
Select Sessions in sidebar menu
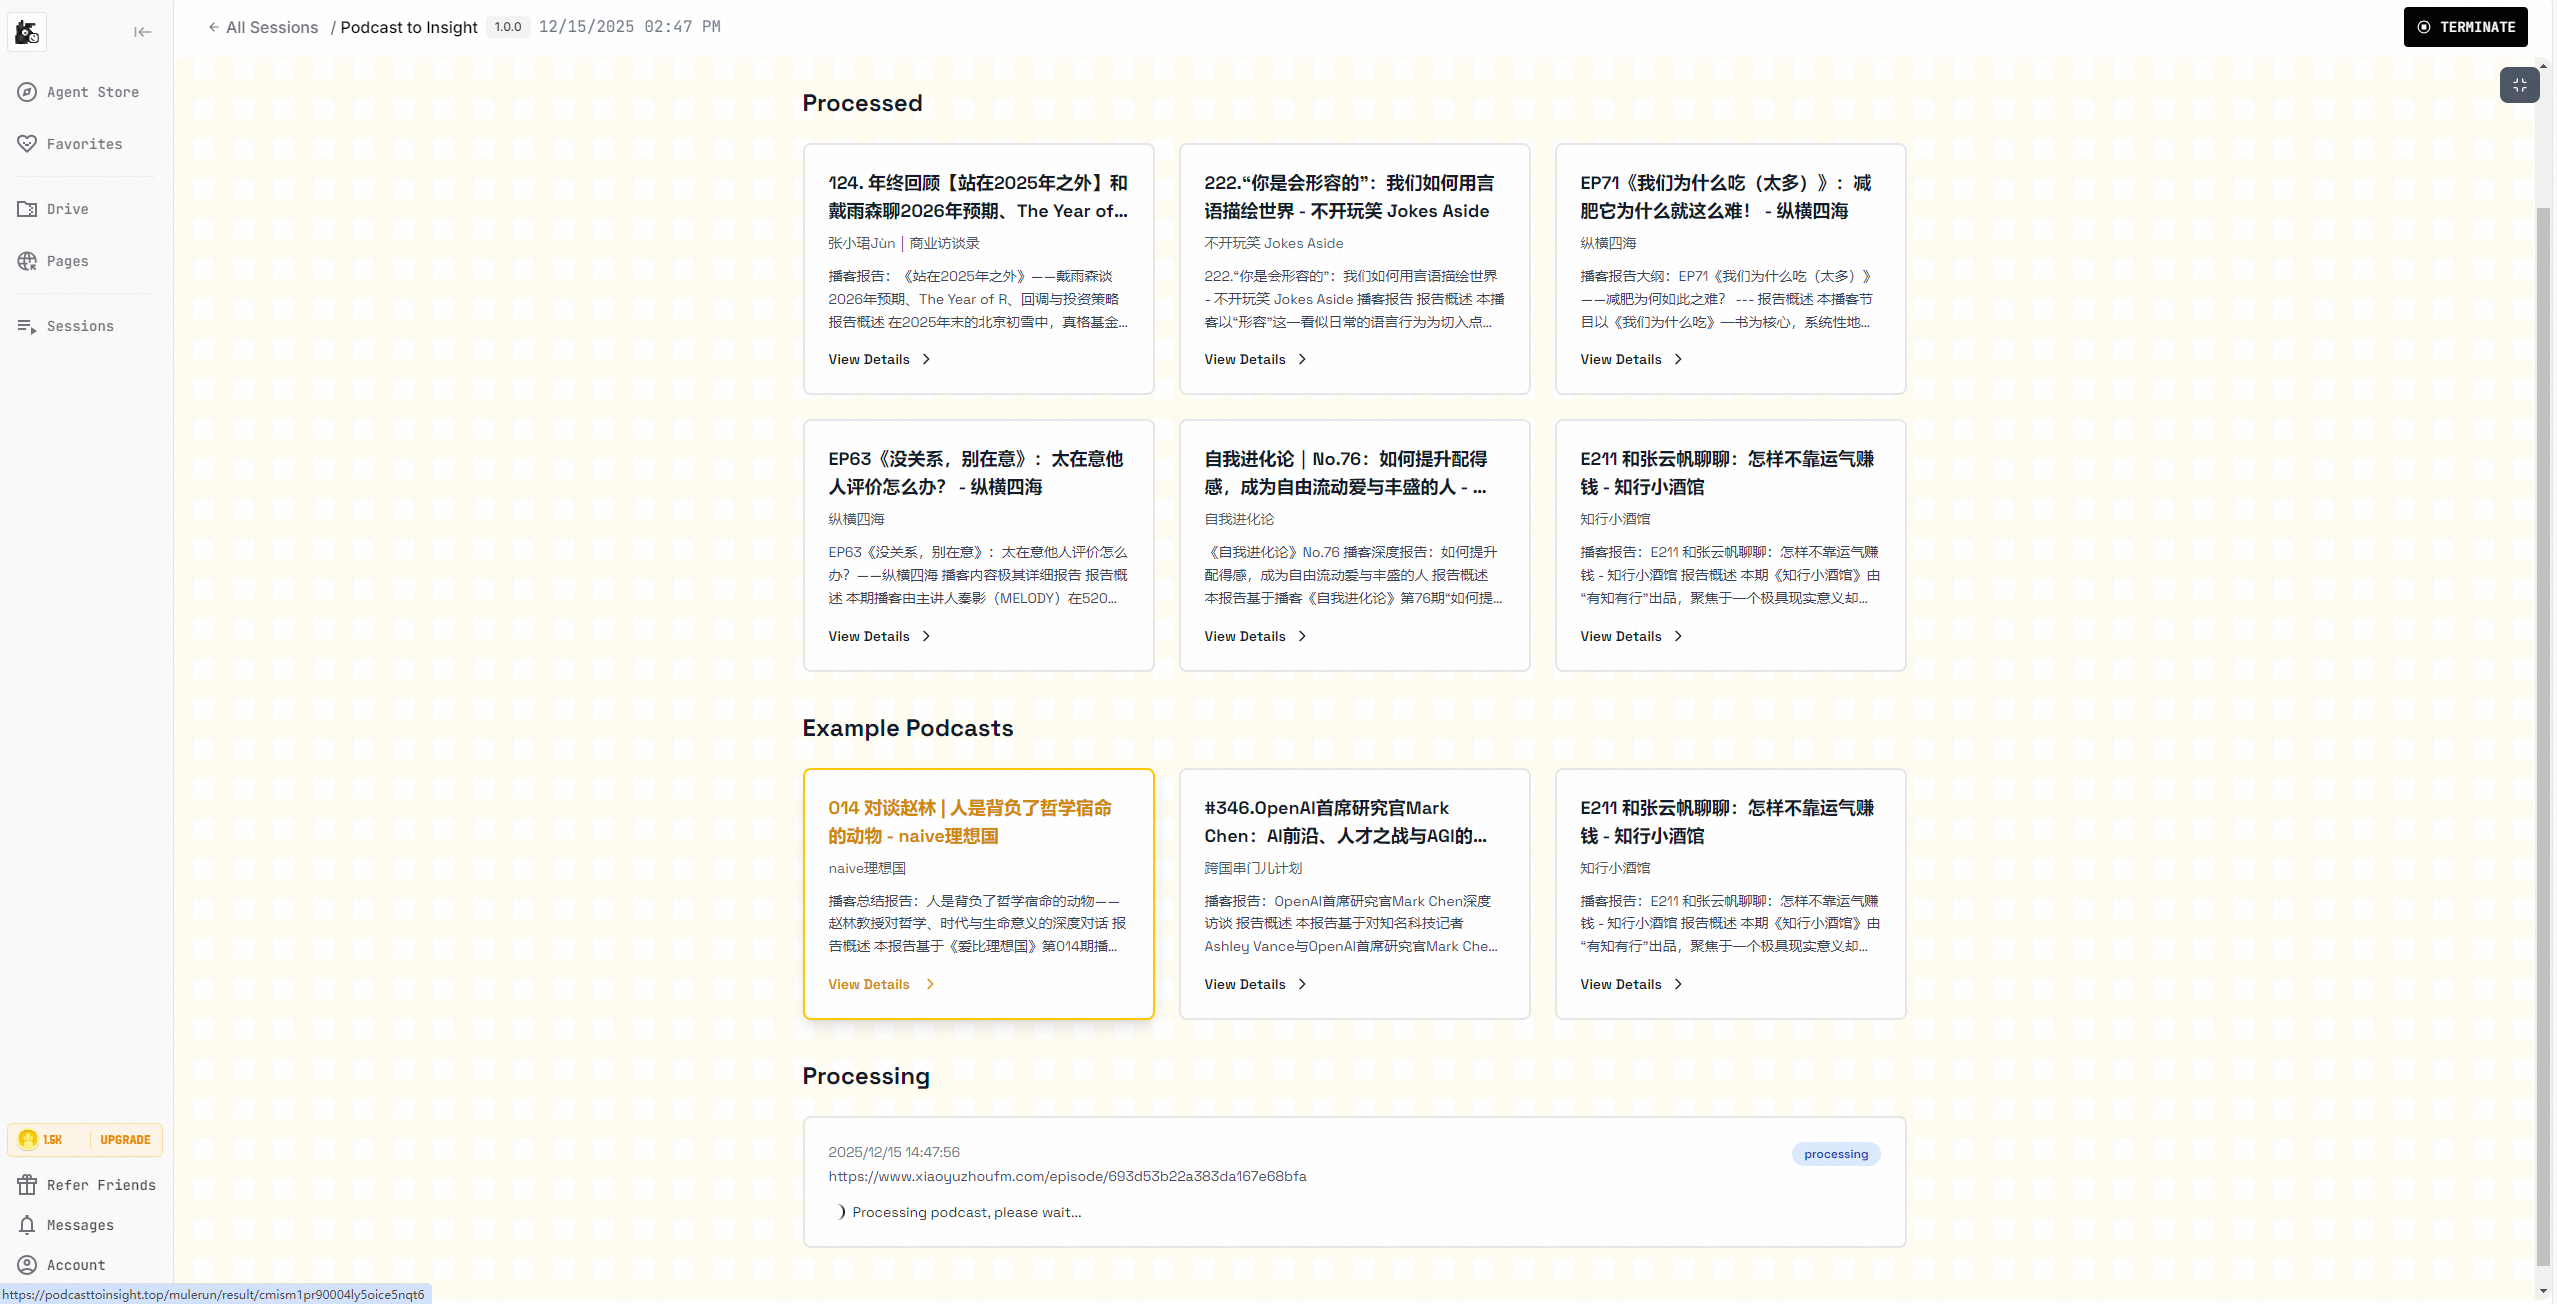(x=80, y=326)
